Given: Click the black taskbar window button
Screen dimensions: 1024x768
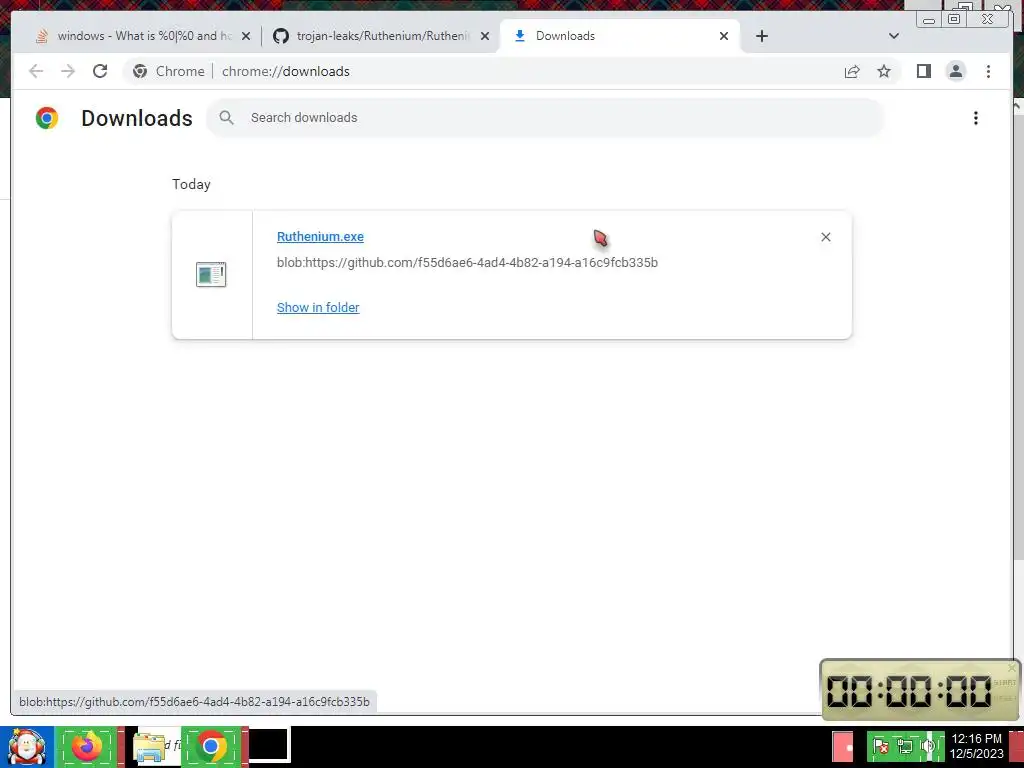Looking at the screenshot, I should (x=269, y=745).
